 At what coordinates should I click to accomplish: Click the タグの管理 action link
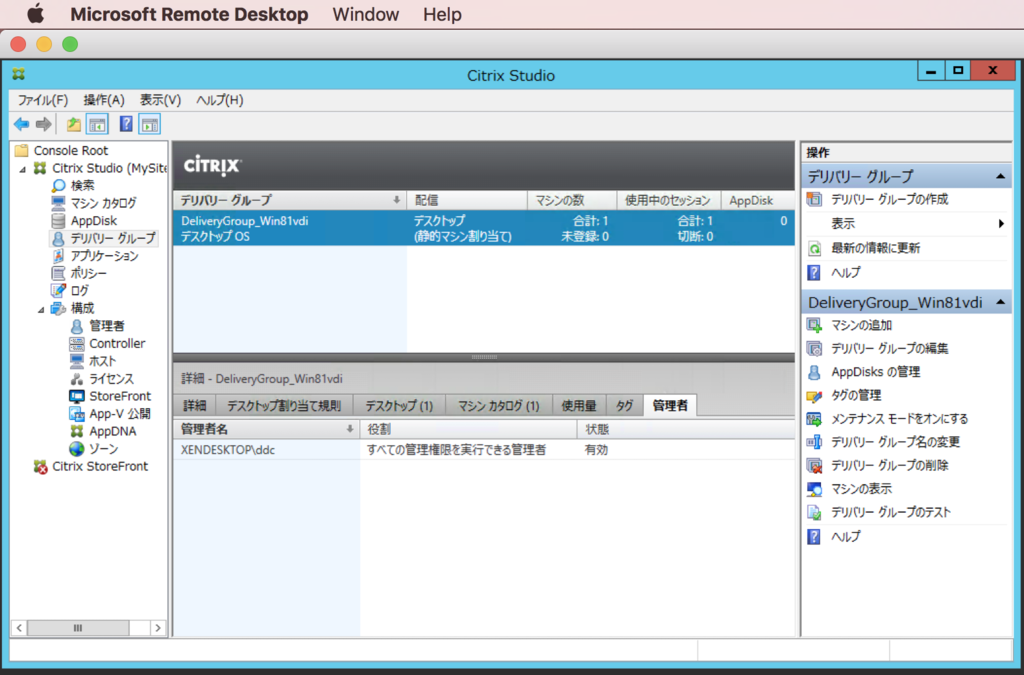coord(856,396)
